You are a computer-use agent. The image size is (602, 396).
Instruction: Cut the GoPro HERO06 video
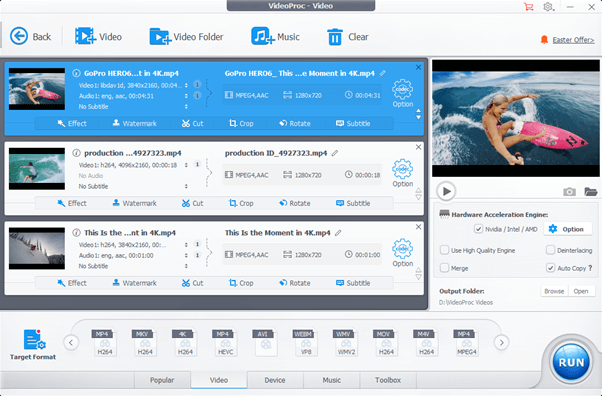(x=192, y=123)
